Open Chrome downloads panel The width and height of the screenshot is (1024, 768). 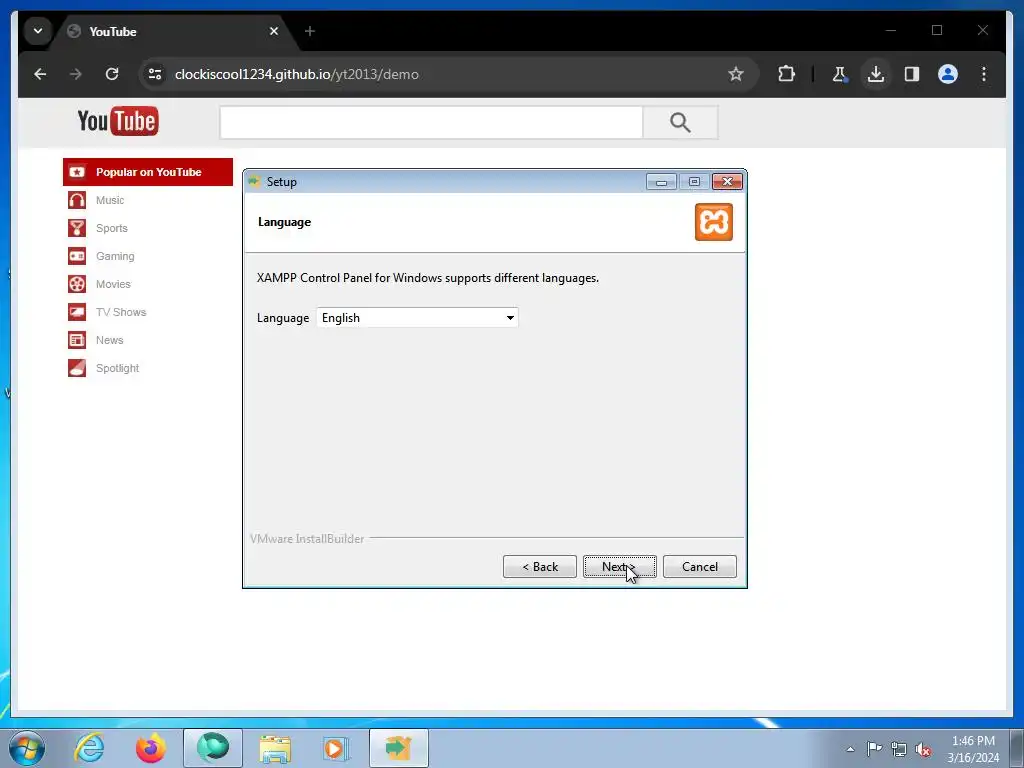[876, 74]
